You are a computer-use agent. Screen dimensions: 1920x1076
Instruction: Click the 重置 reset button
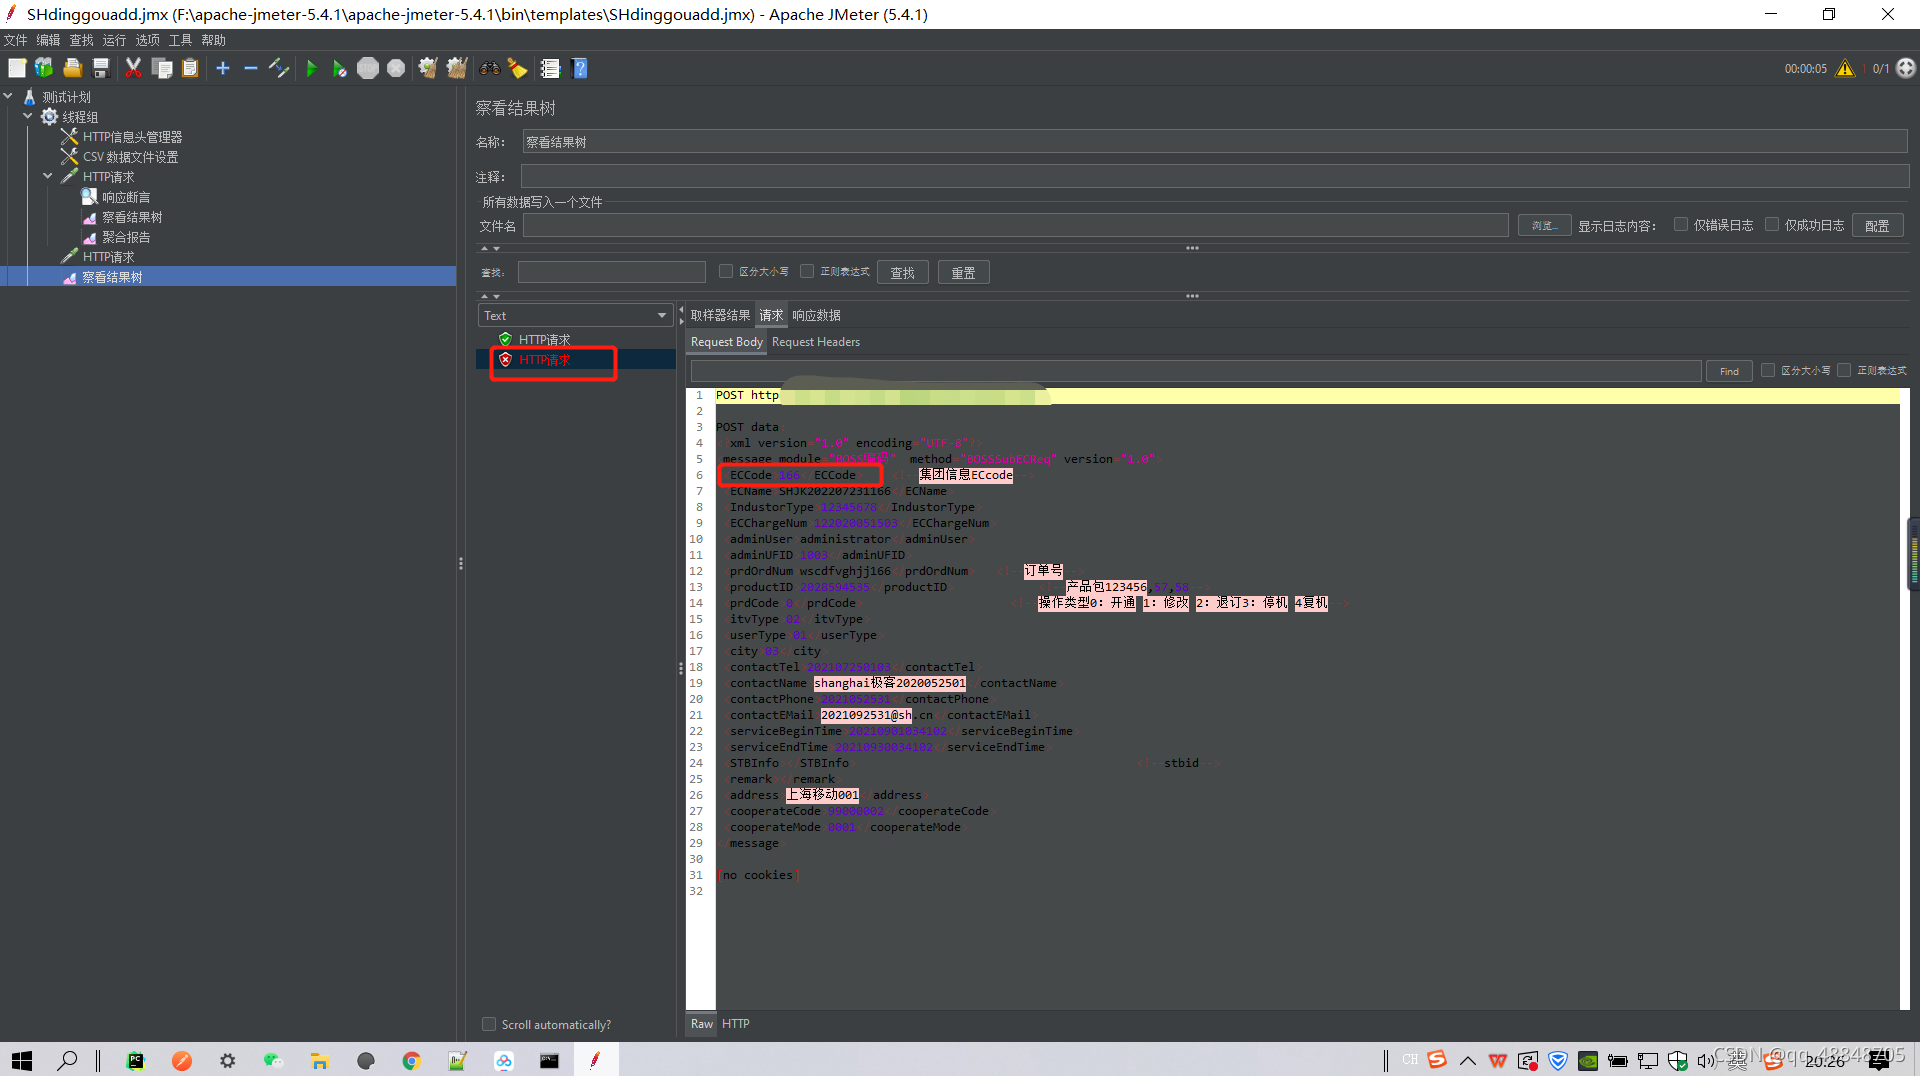point(963,272)
